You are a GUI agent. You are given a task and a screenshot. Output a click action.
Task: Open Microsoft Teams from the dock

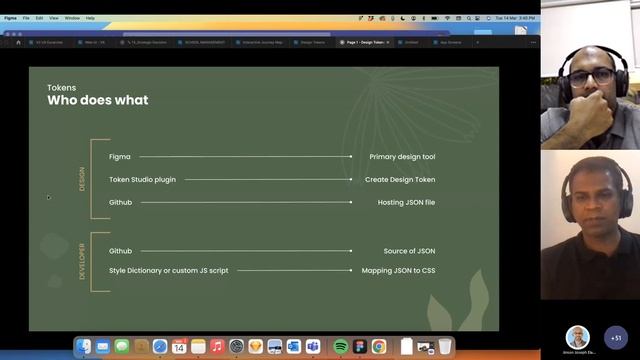[313, 347]
